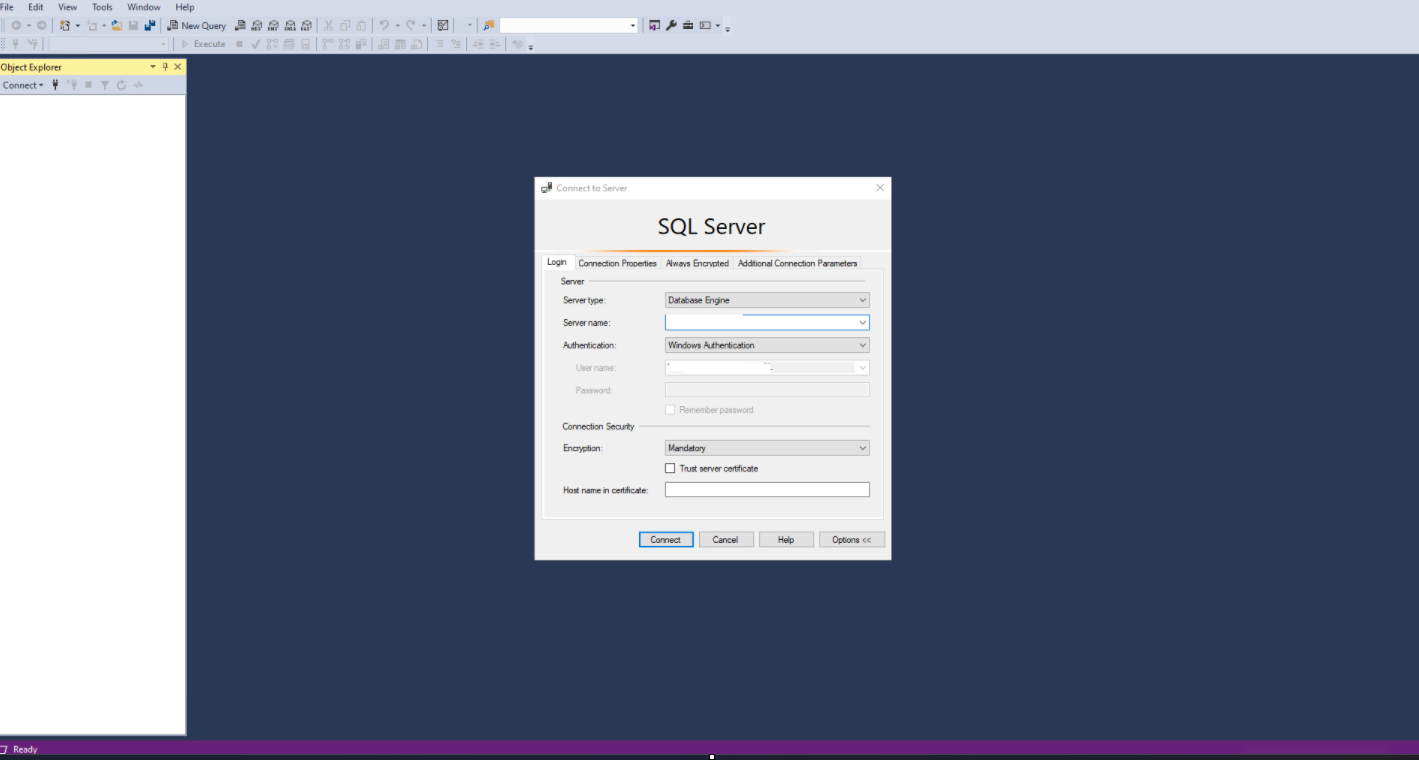Open the Window menu

point(144,7)
